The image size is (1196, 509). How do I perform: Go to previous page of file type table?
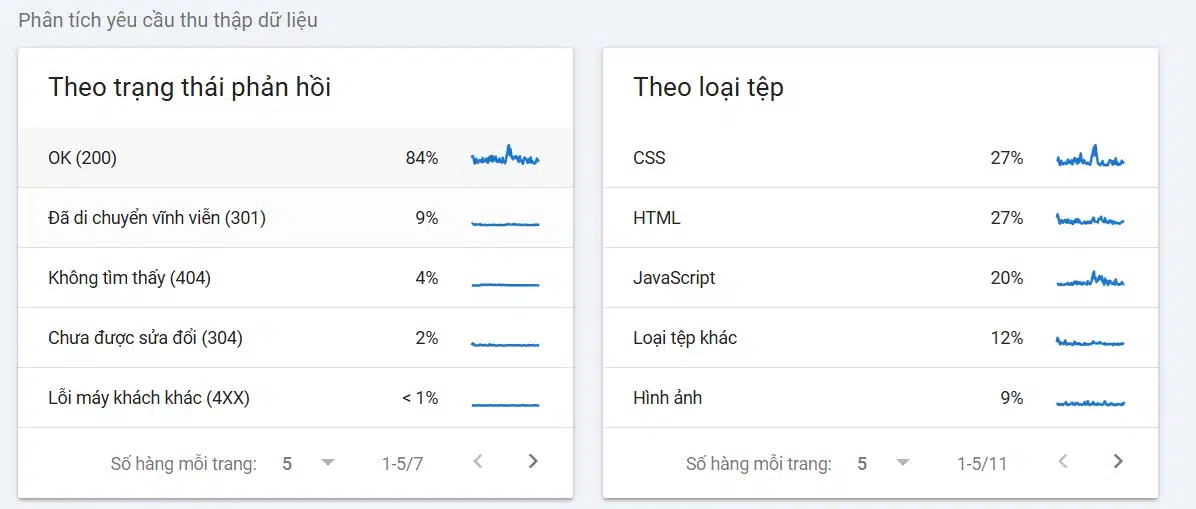pyautogui.click(x=1063, y=461)
